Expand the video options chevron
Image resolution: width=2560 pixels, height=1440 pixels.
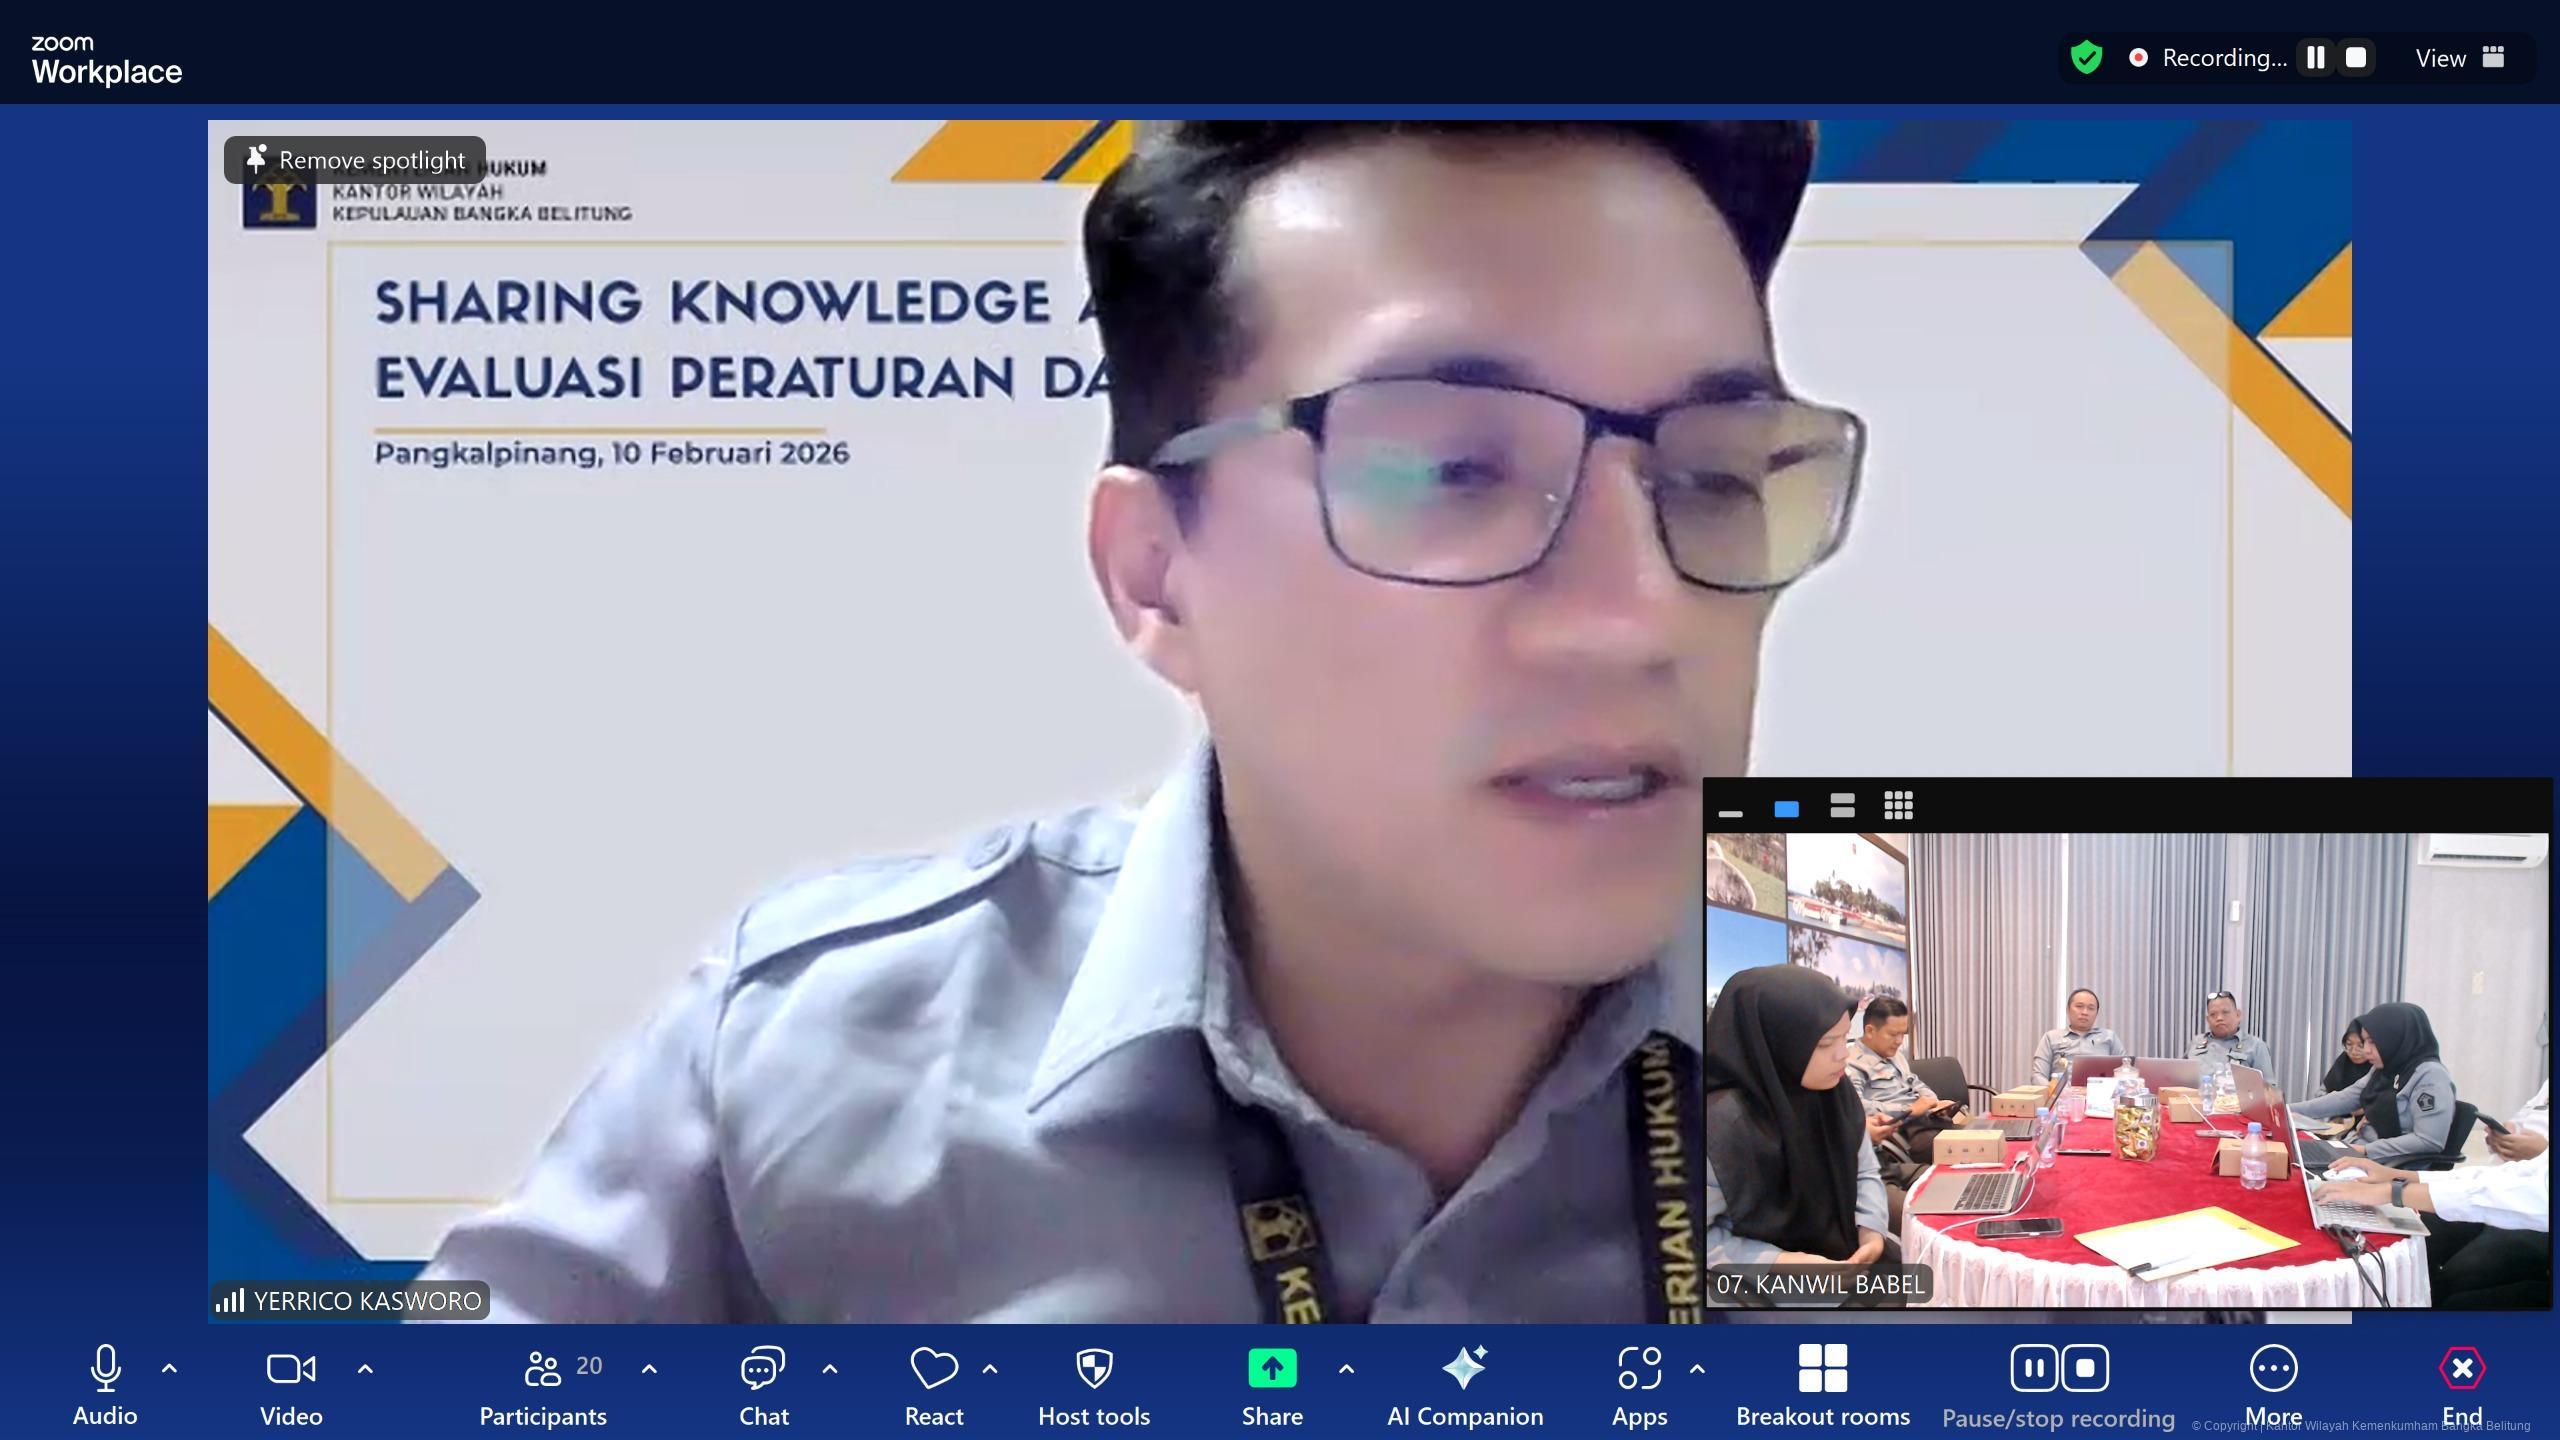pos(365,1368)
